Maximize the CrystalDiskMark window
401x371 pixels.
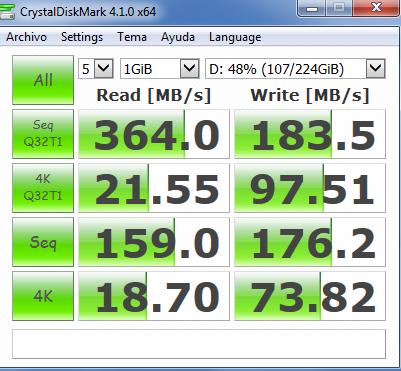click(x=339, y=8)
